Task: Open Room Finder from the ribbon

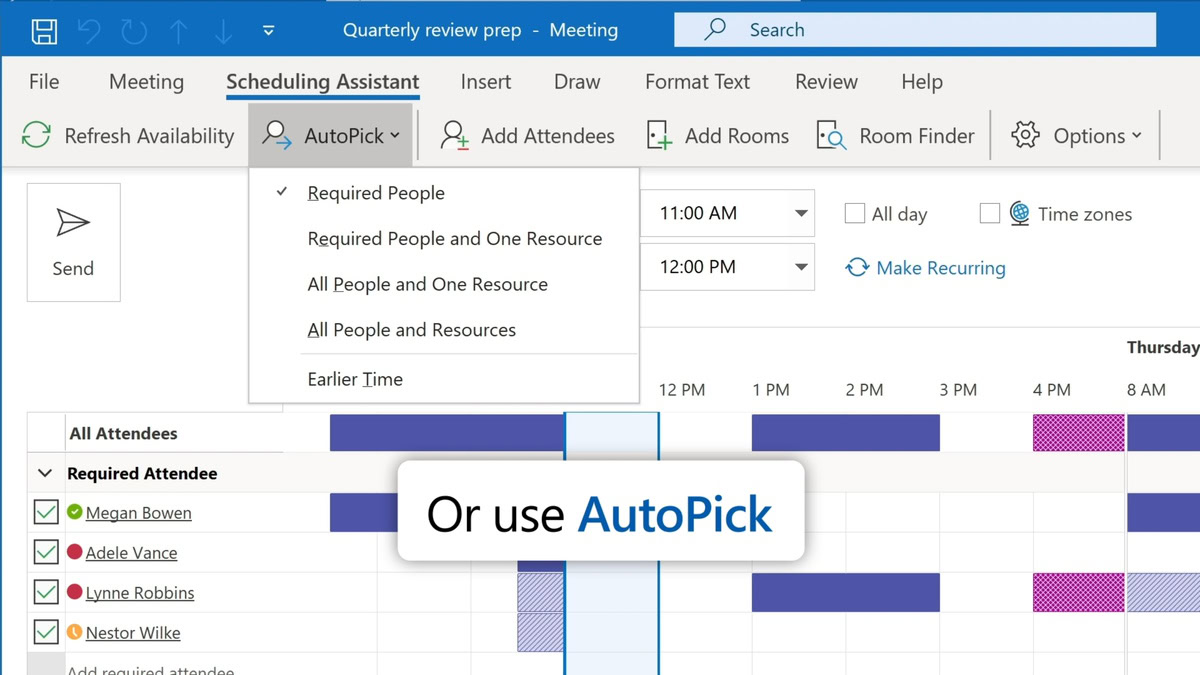Action: (896, 136)
